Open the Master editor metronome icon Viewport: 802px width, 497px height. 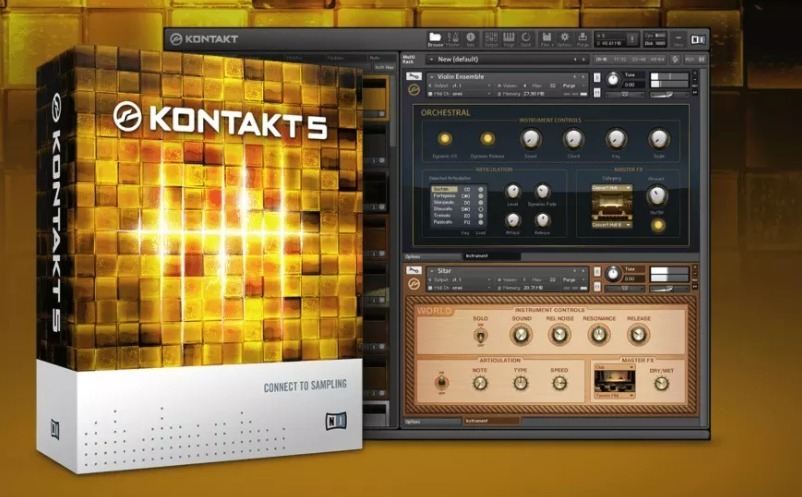coord(453,37)
